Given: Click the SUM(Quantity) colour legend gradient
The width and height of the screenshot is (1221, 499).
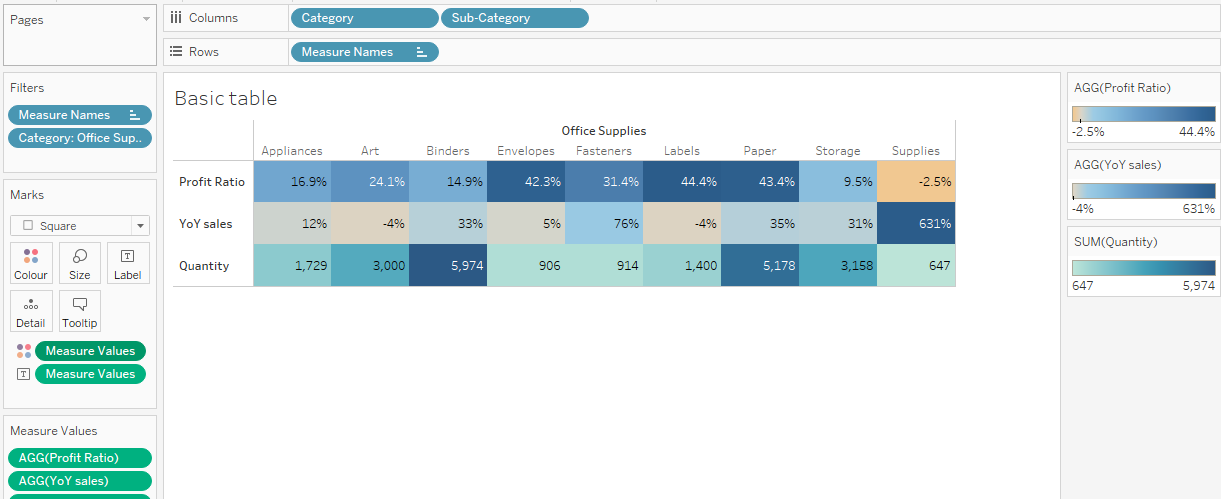Looking at the screenshot, I should (x=1143, y=268).
